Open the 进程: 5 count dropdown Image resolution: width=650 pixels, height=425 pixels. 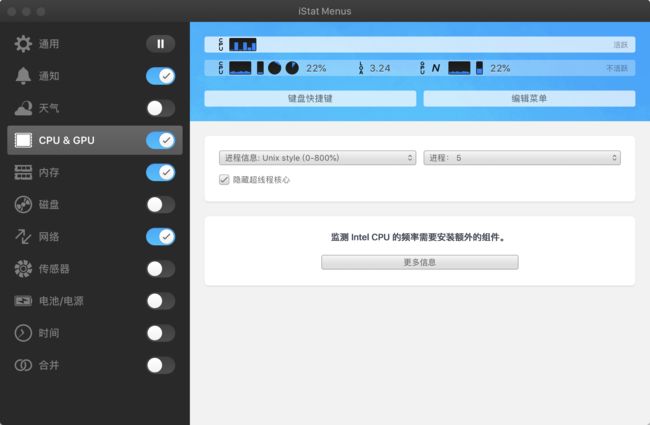[522, 158]
